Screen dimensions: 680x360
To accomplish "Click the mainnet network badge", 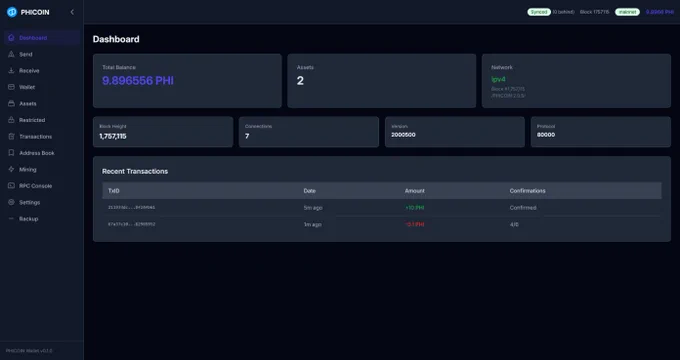I will point(627,12).
